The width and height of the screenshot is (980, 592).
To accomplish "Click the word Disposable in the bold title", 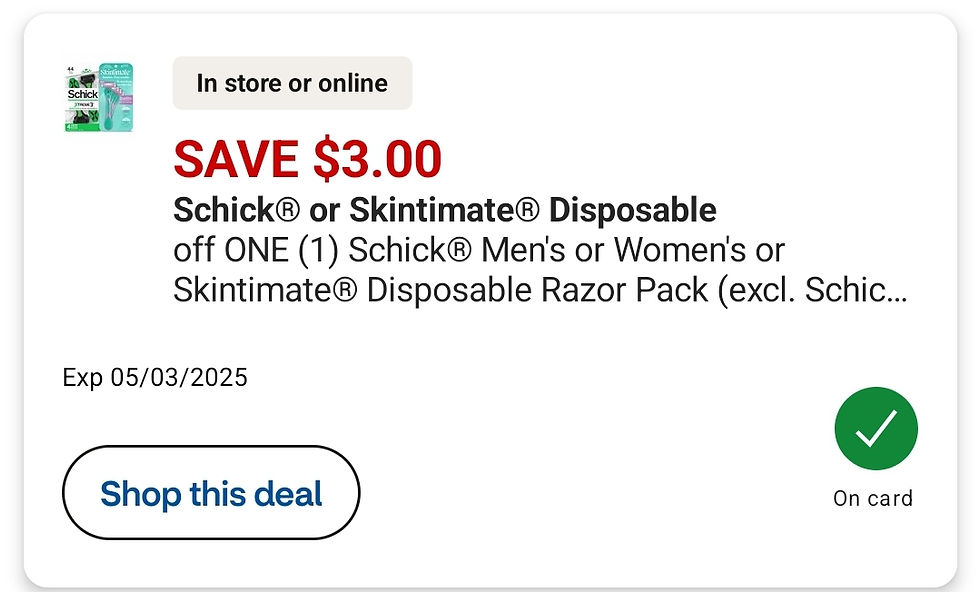I will 633,210.
